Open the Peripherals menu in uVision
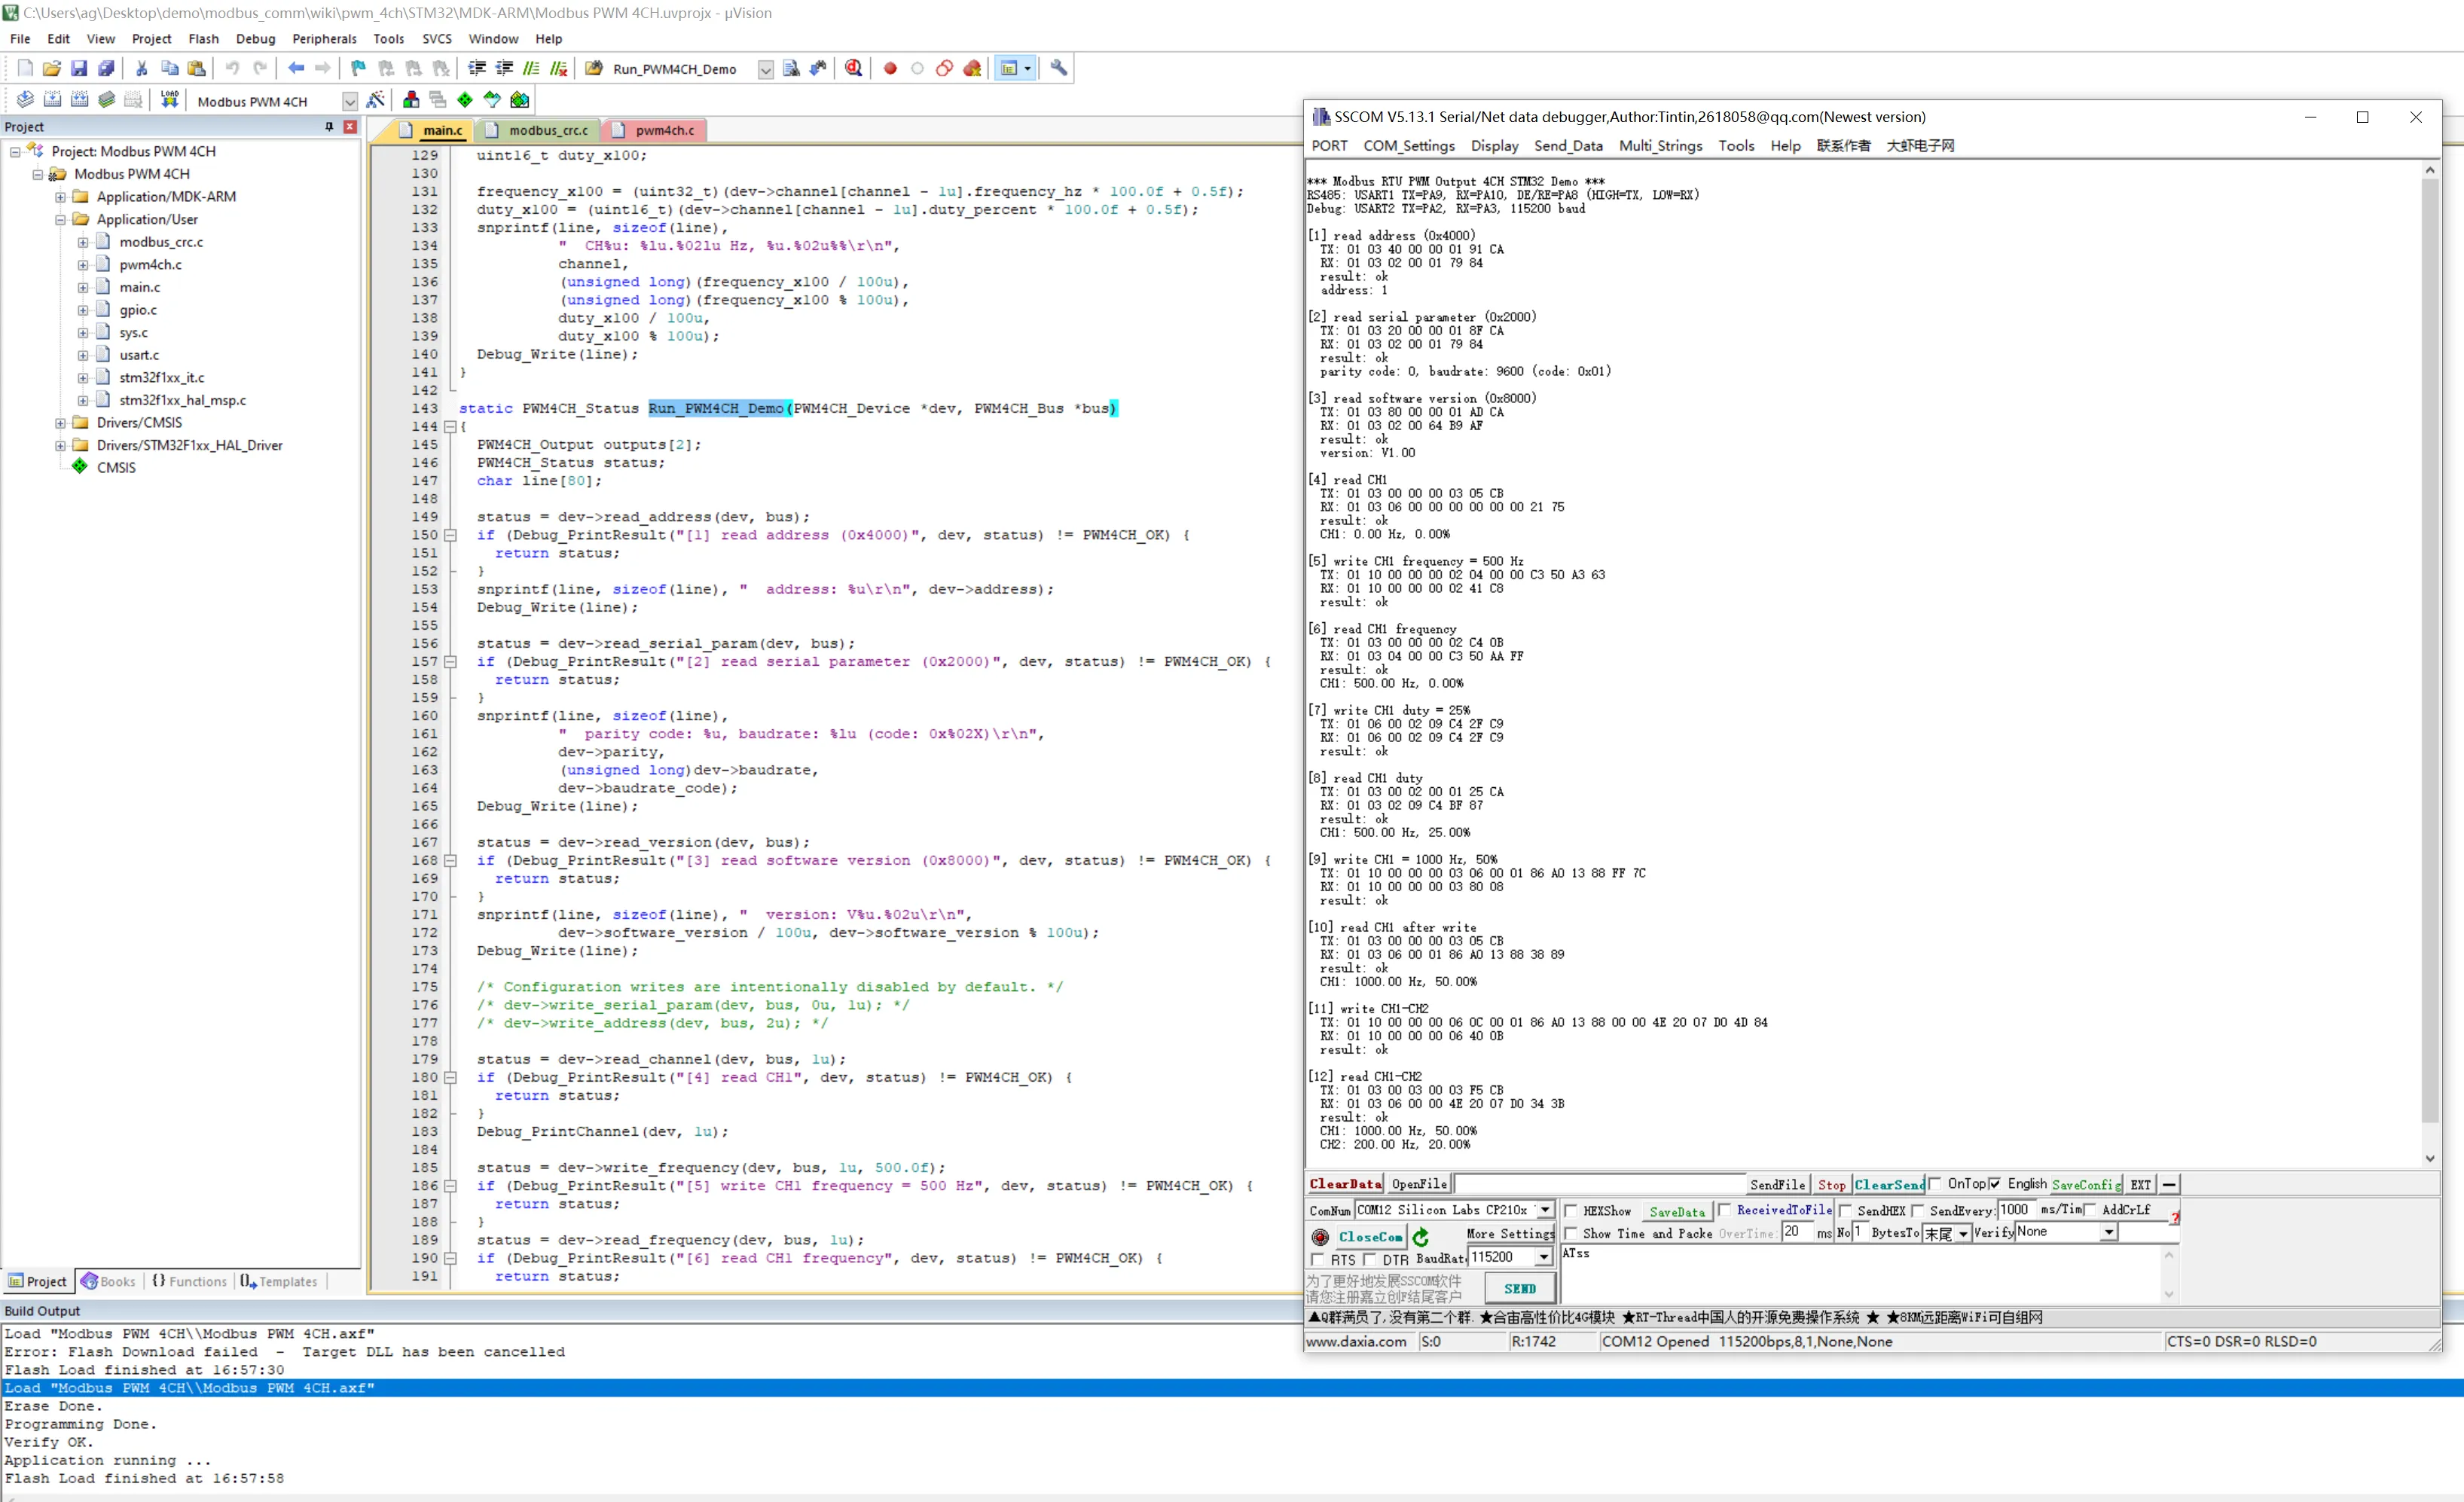Image resolution: width=2464 pixels, height=1502 pixels. coord(324,39)
